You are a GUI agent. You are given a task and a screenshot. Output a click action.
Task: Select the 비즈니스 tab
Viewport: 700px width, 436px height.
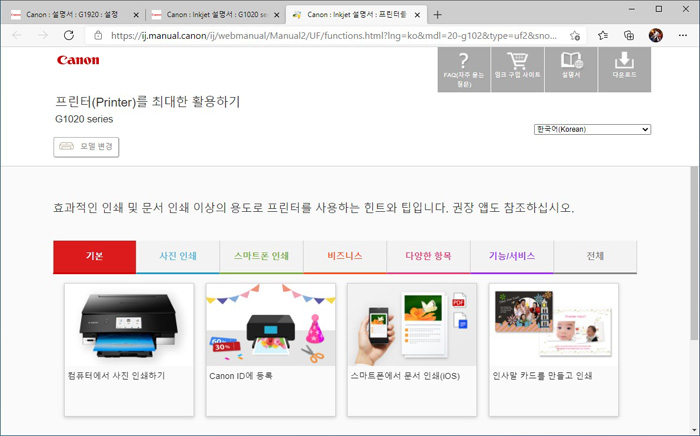click(x=345, y=257)
